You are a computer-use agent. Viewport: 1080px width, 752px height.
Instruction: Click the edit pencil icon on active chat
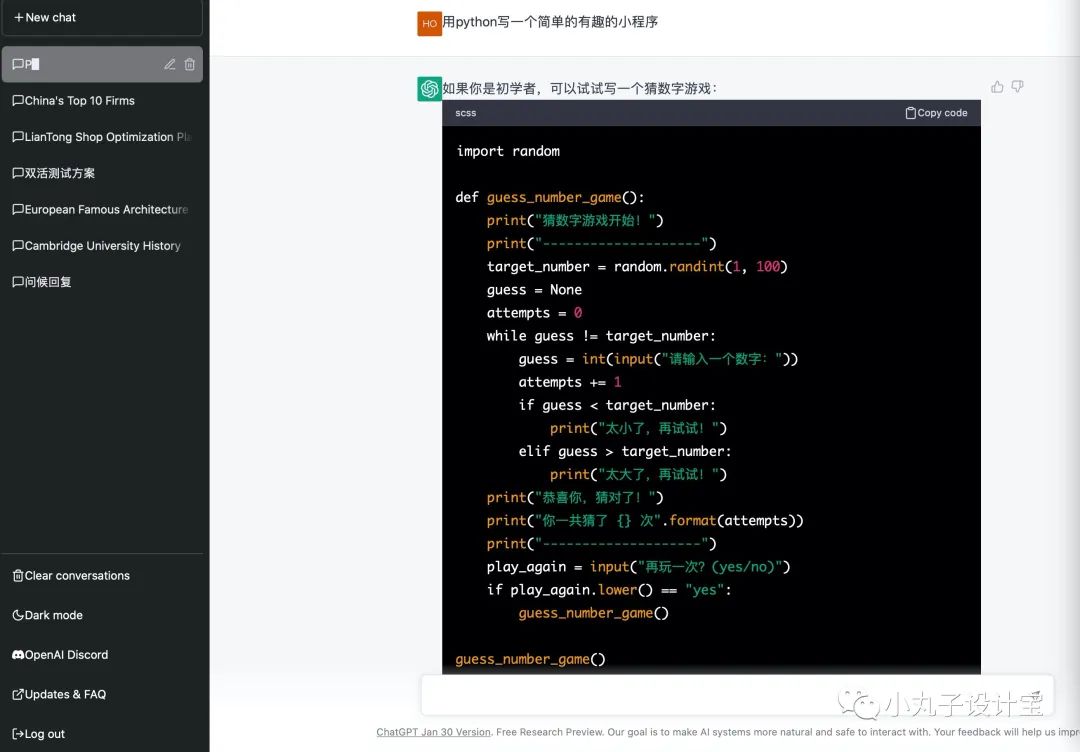tap(169, 64)
